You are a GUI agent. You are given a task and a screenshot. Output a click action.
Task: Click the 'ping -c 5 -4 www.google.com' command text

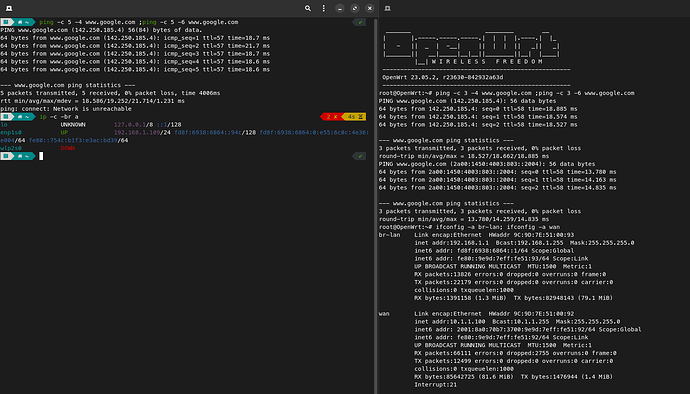tap(87, 22)
